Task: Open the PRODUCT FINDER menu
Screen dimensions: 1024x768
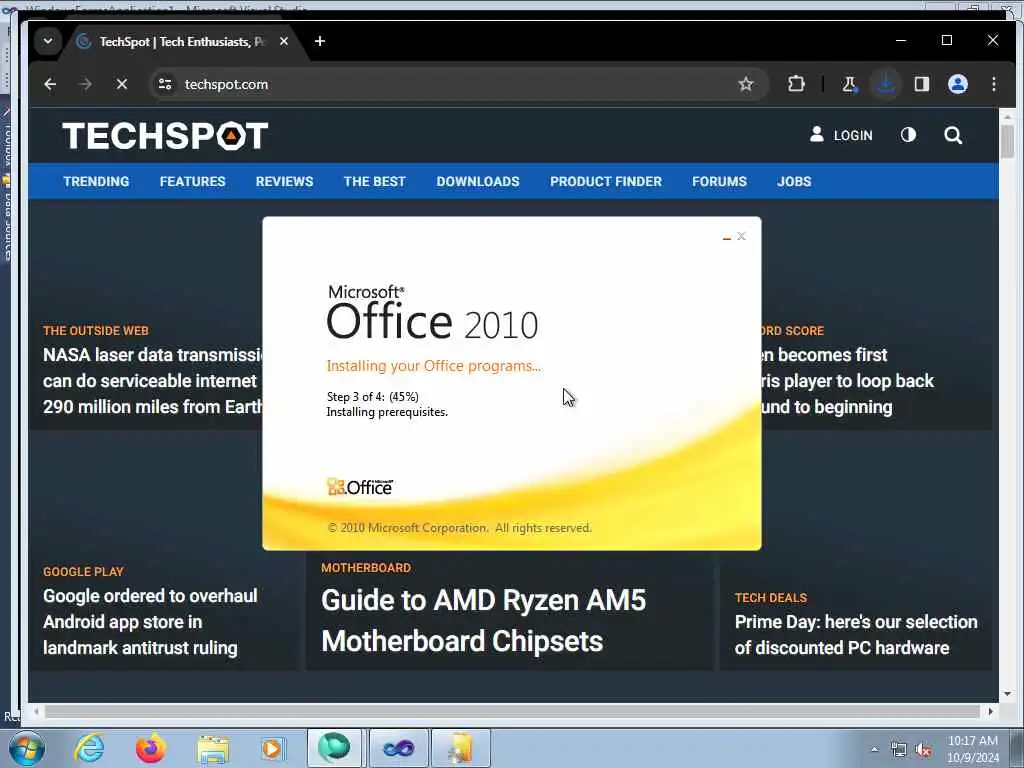Action: [x=606, y=182]
